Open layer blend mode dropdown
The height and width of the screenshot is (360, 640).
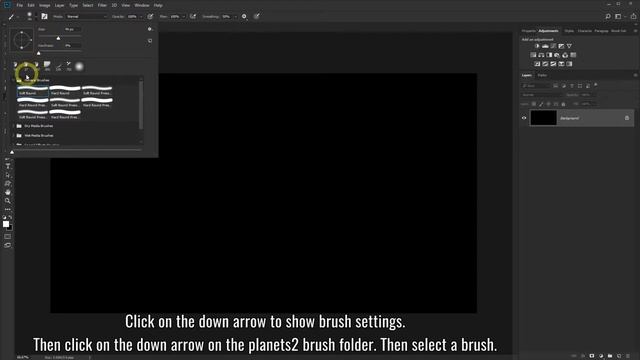541,95
